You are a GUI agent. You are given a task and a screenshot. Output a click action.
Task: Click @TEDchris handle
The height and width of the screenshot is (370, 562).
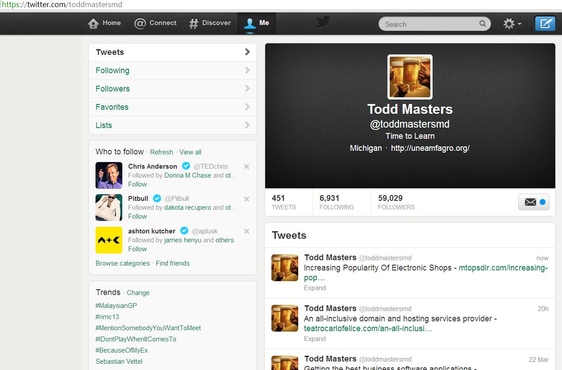click(x=211, y=166)
